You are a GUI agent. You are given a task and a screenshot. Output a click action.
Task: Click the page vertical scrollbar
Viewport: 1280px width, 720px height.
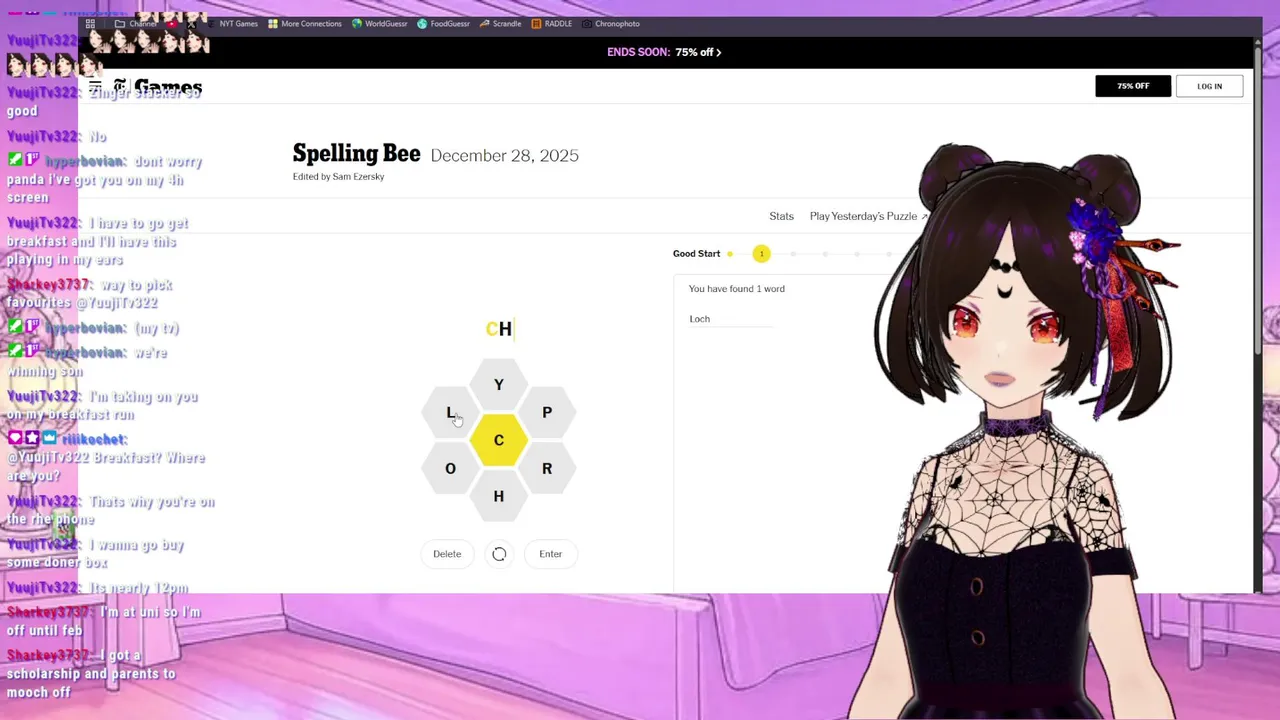pos(1257,315)
